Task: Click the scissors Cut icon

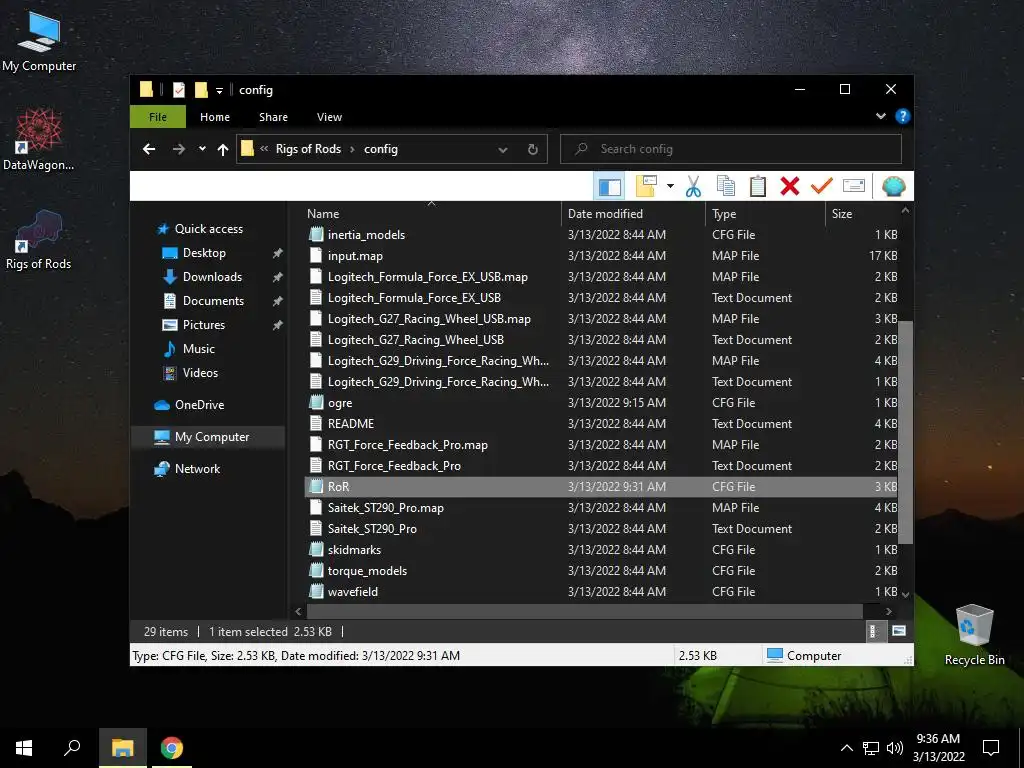Action: coord(693,187)
